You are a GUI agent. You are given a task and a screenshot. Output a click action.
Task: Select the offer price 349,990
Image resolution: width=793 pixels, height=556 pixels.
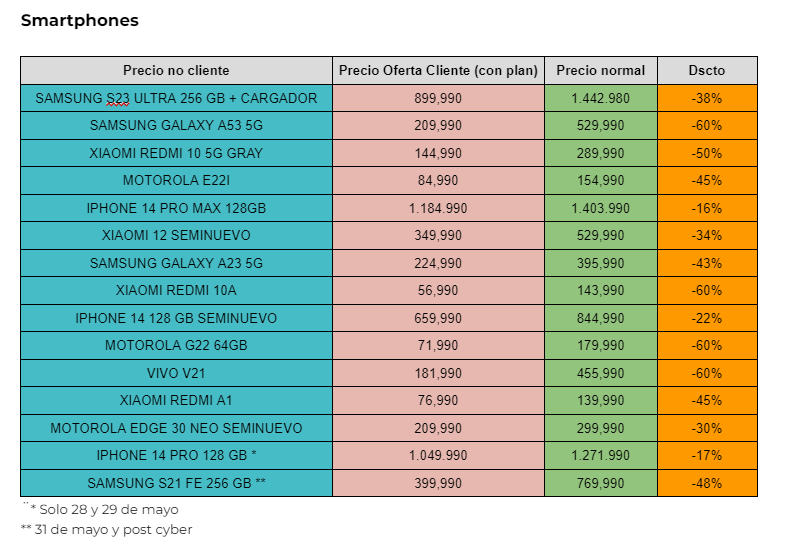click(438, 235)
